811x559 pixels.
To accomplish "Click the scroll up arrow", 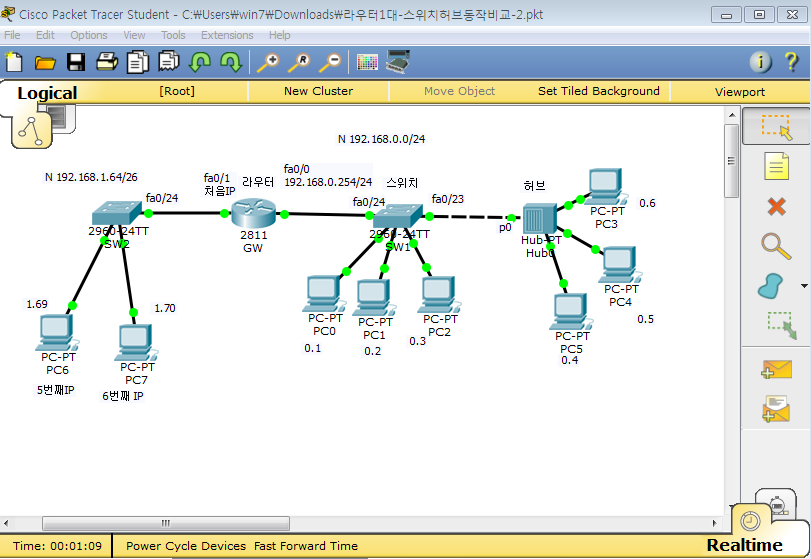I will coord(731,115).
